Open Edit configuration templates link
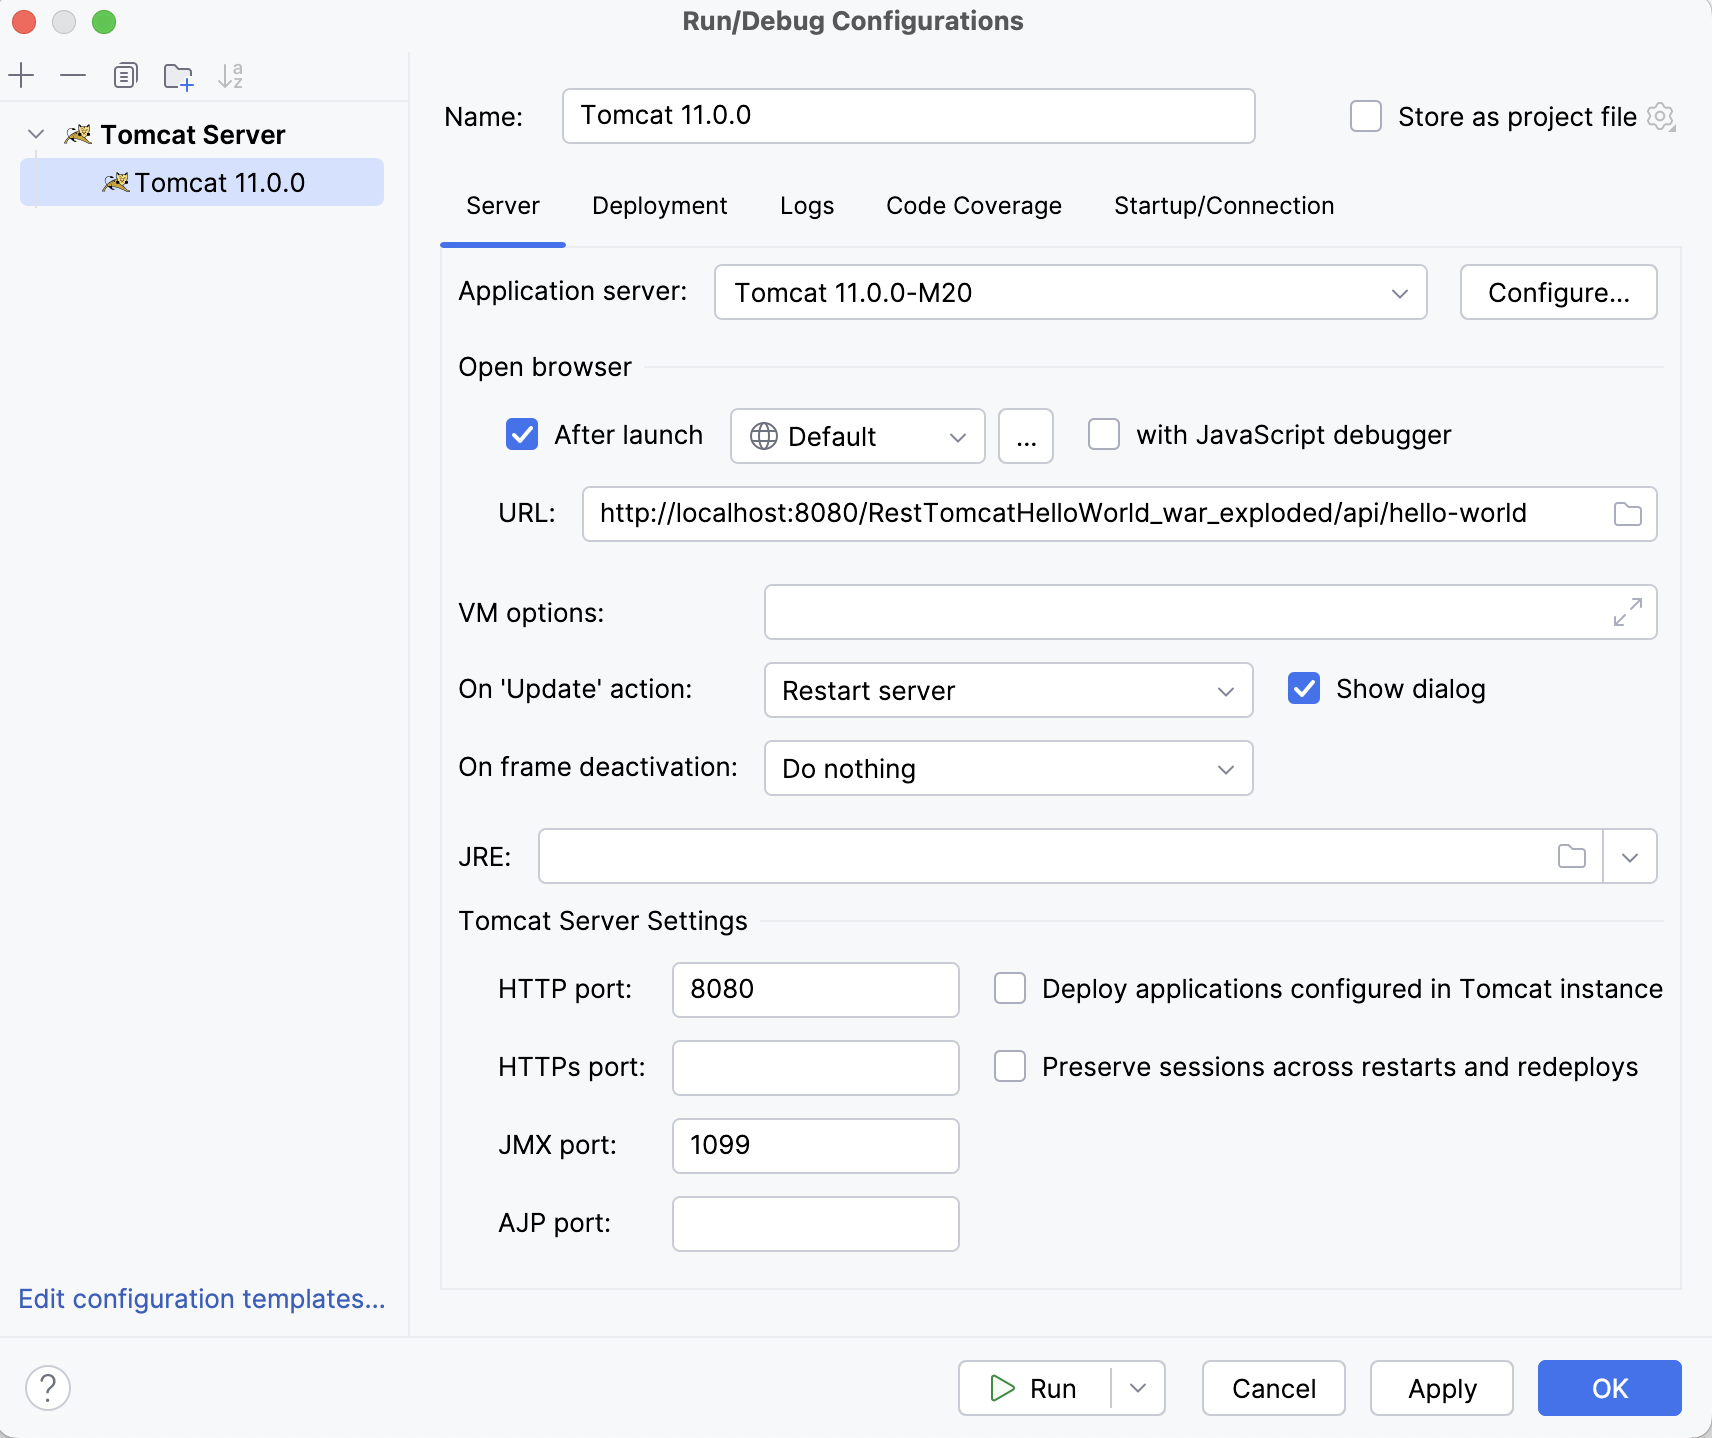 [x=202, y=1299]
